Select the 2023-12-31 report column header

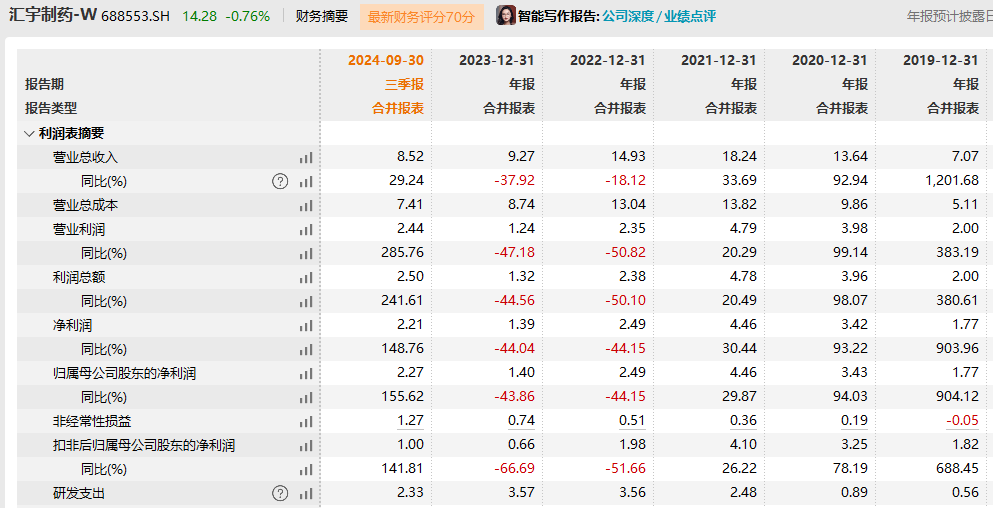pos(496,60)
